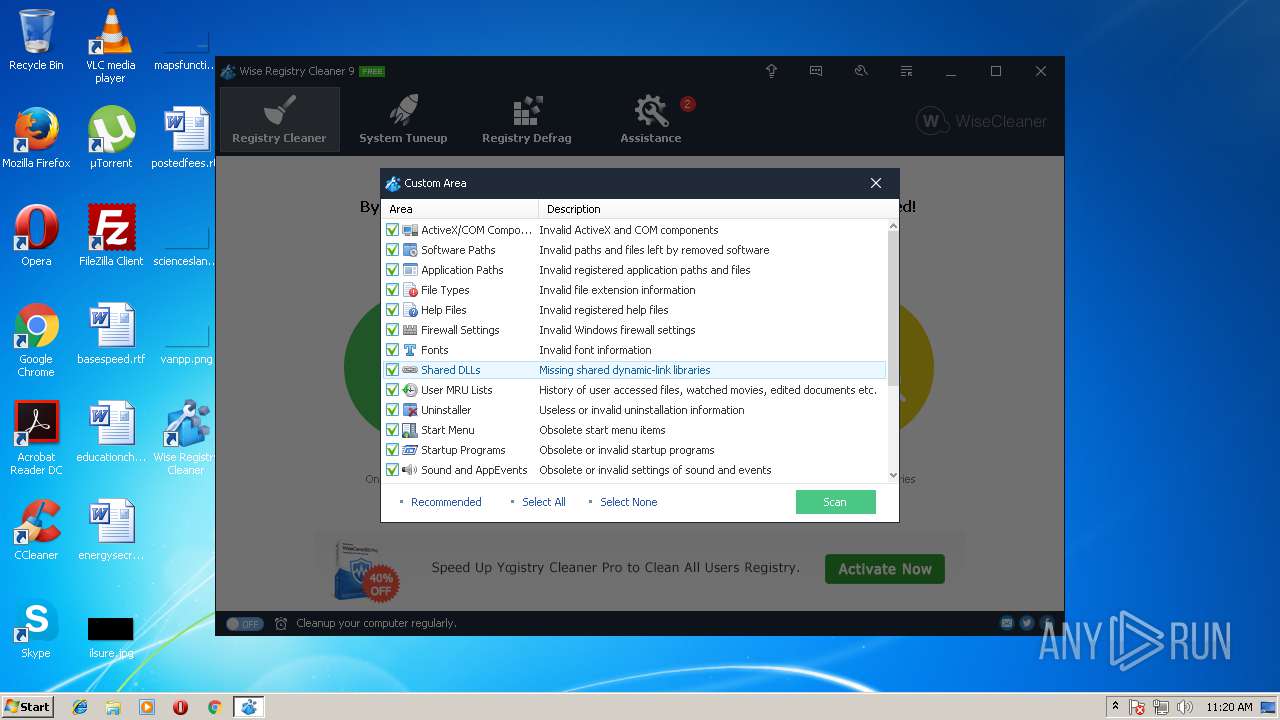Sort by the Area column header
Image resolution: width=1280 pixels, height=720 pixels.
point(462,209)
